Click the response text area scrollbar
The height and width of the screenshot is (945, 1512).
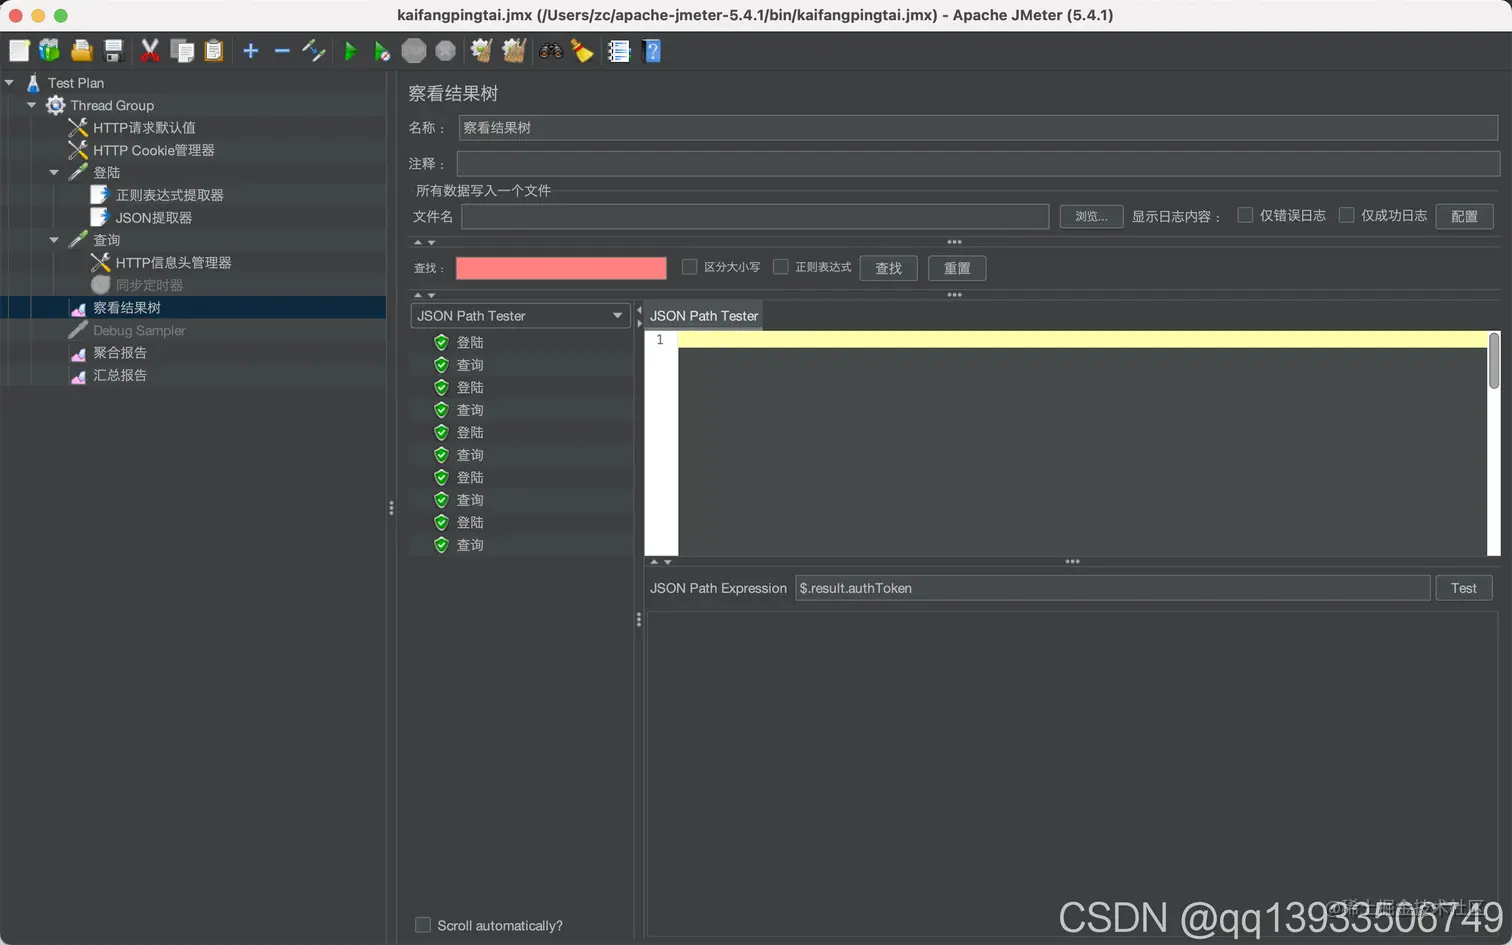[x=1494, y=361]
